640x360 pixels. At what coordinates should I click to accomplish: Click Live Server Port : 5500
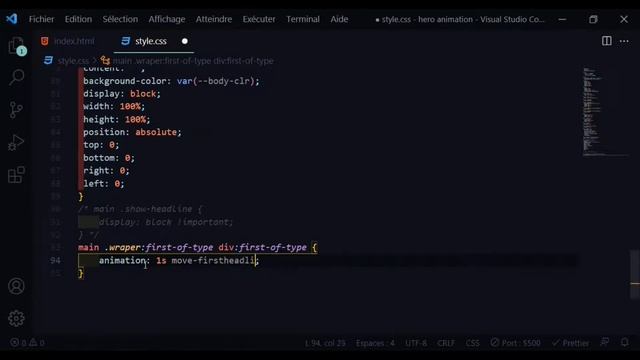(x=516, y=343)
